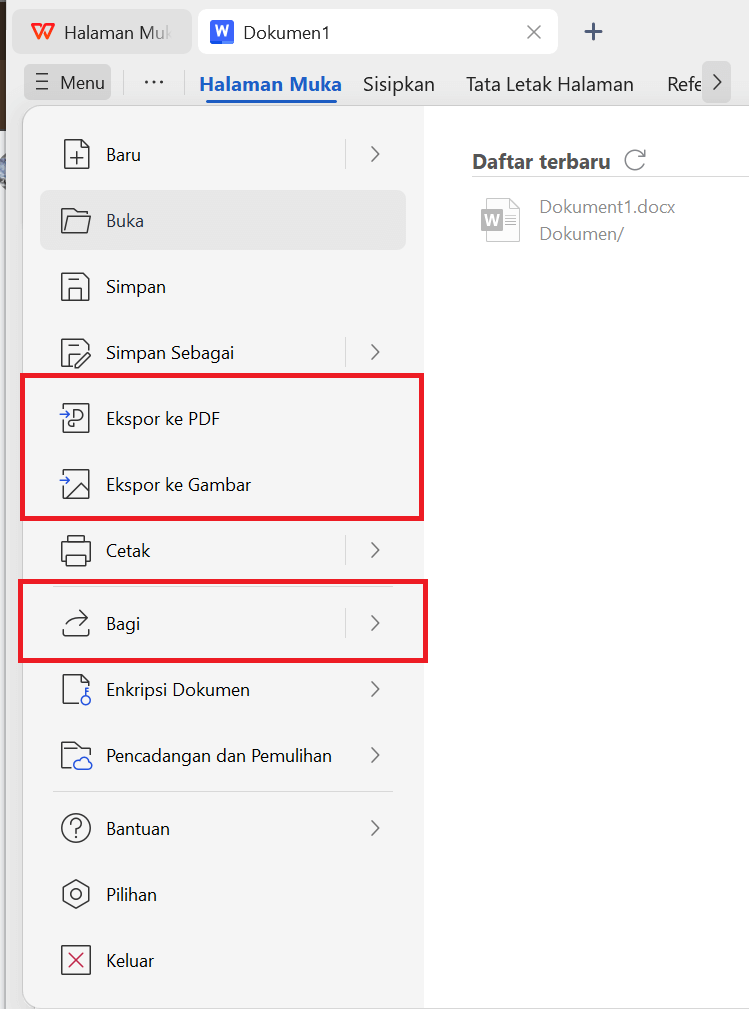This screenshot has height=1009, width=749.
Task: Click the Pencadangan dan Pemulihan cloud icon
Action: 76,755
